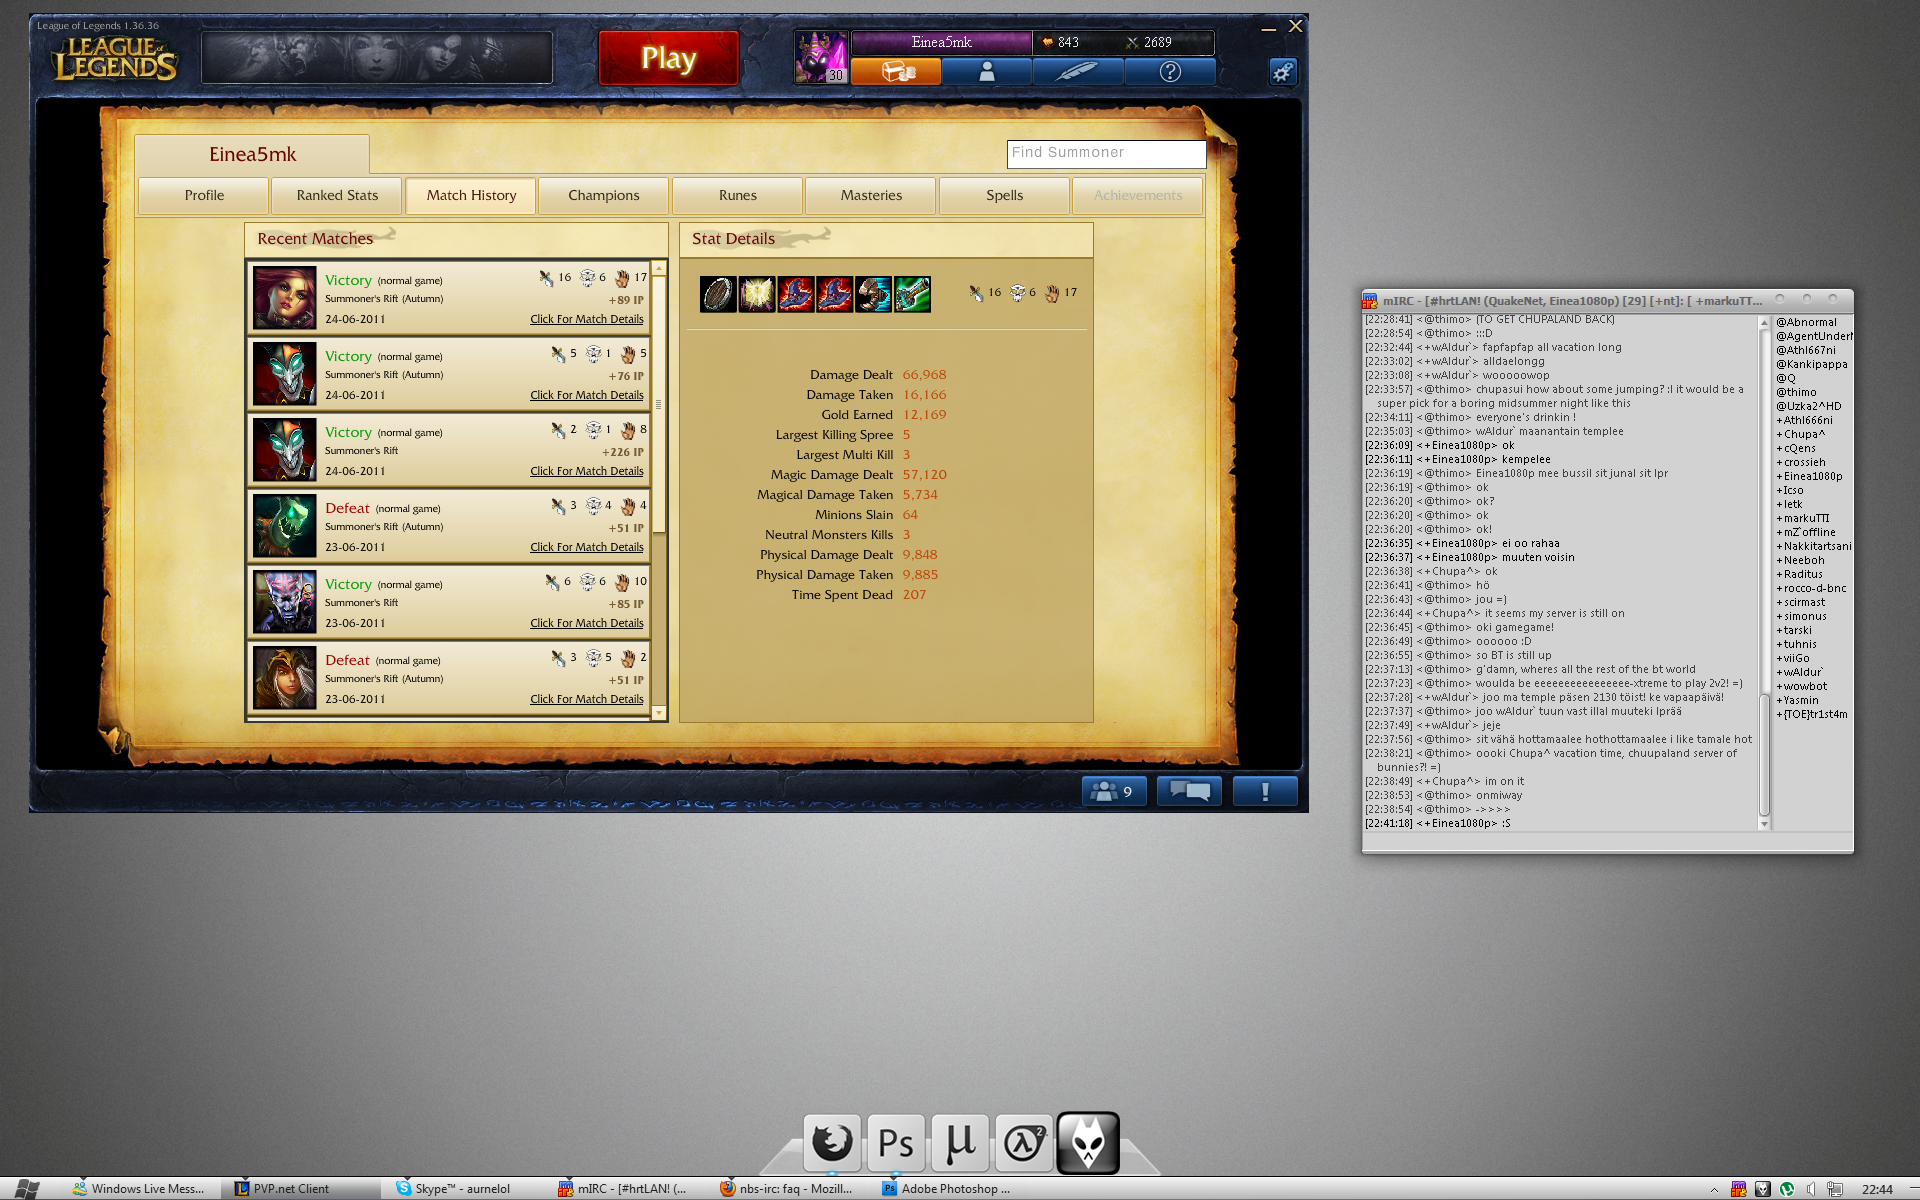
Task: Switch to the Champions tab
Action: click(603, 196)
